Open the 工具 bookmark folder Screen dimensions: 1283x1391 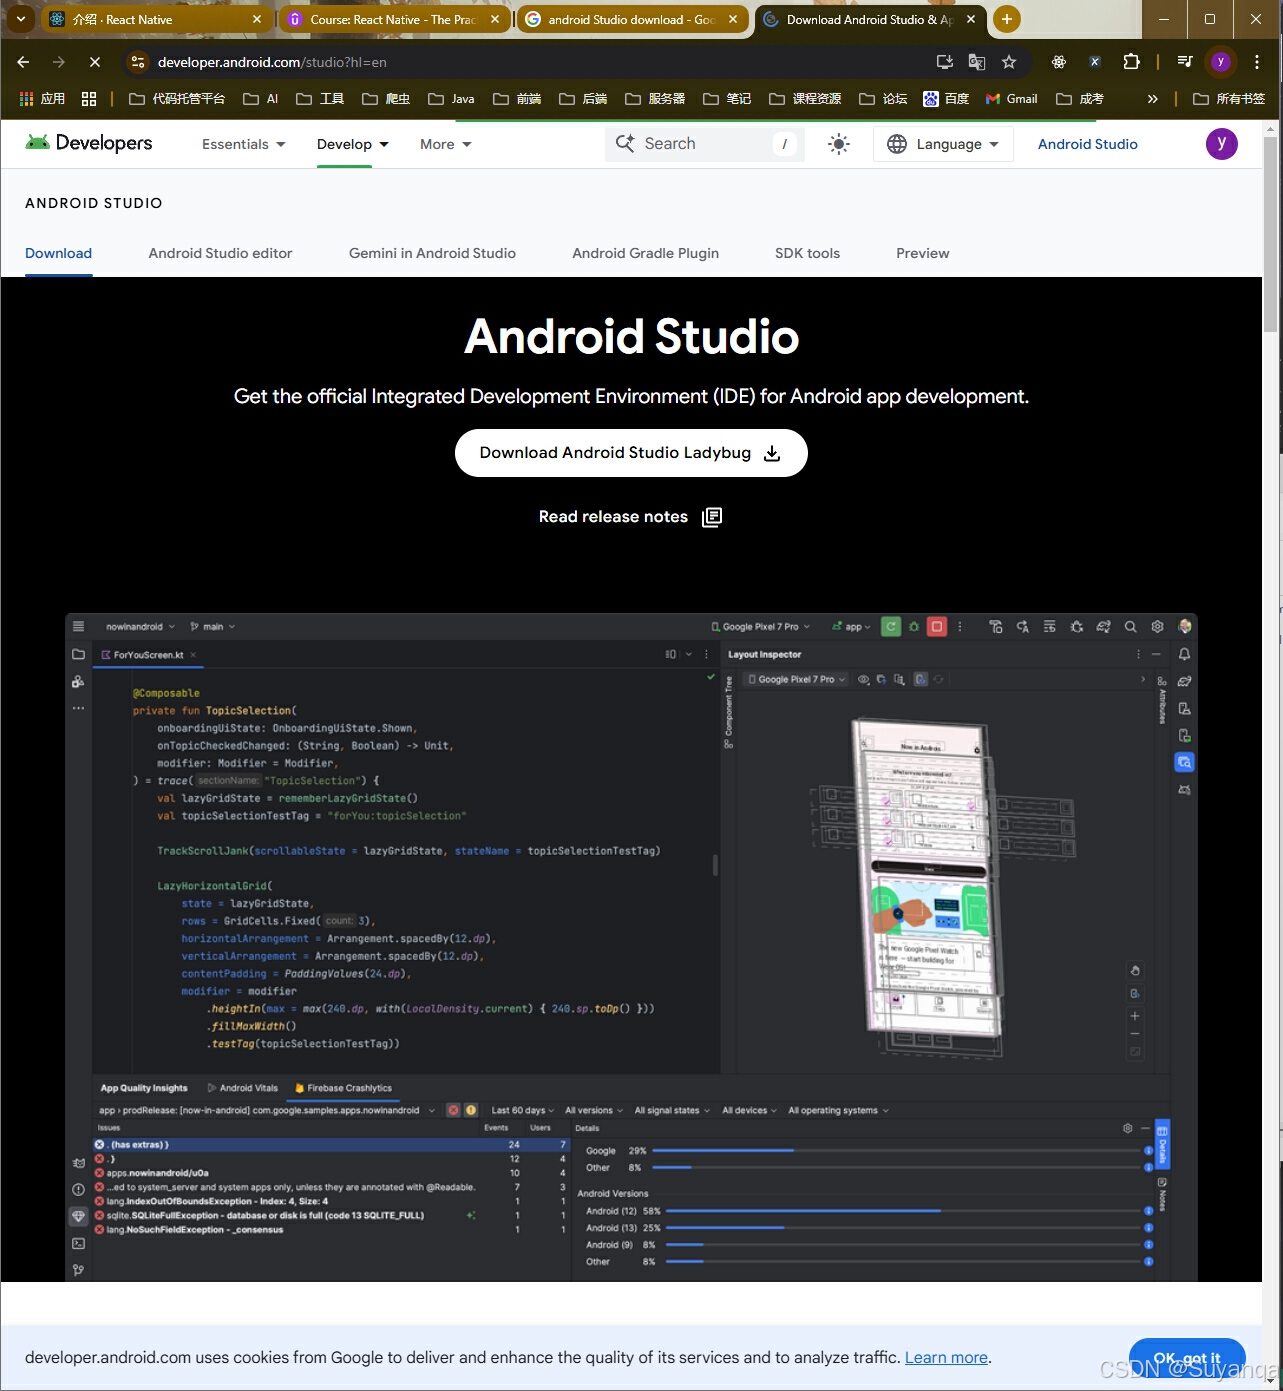pyautogui.click(x=320, y=99)
